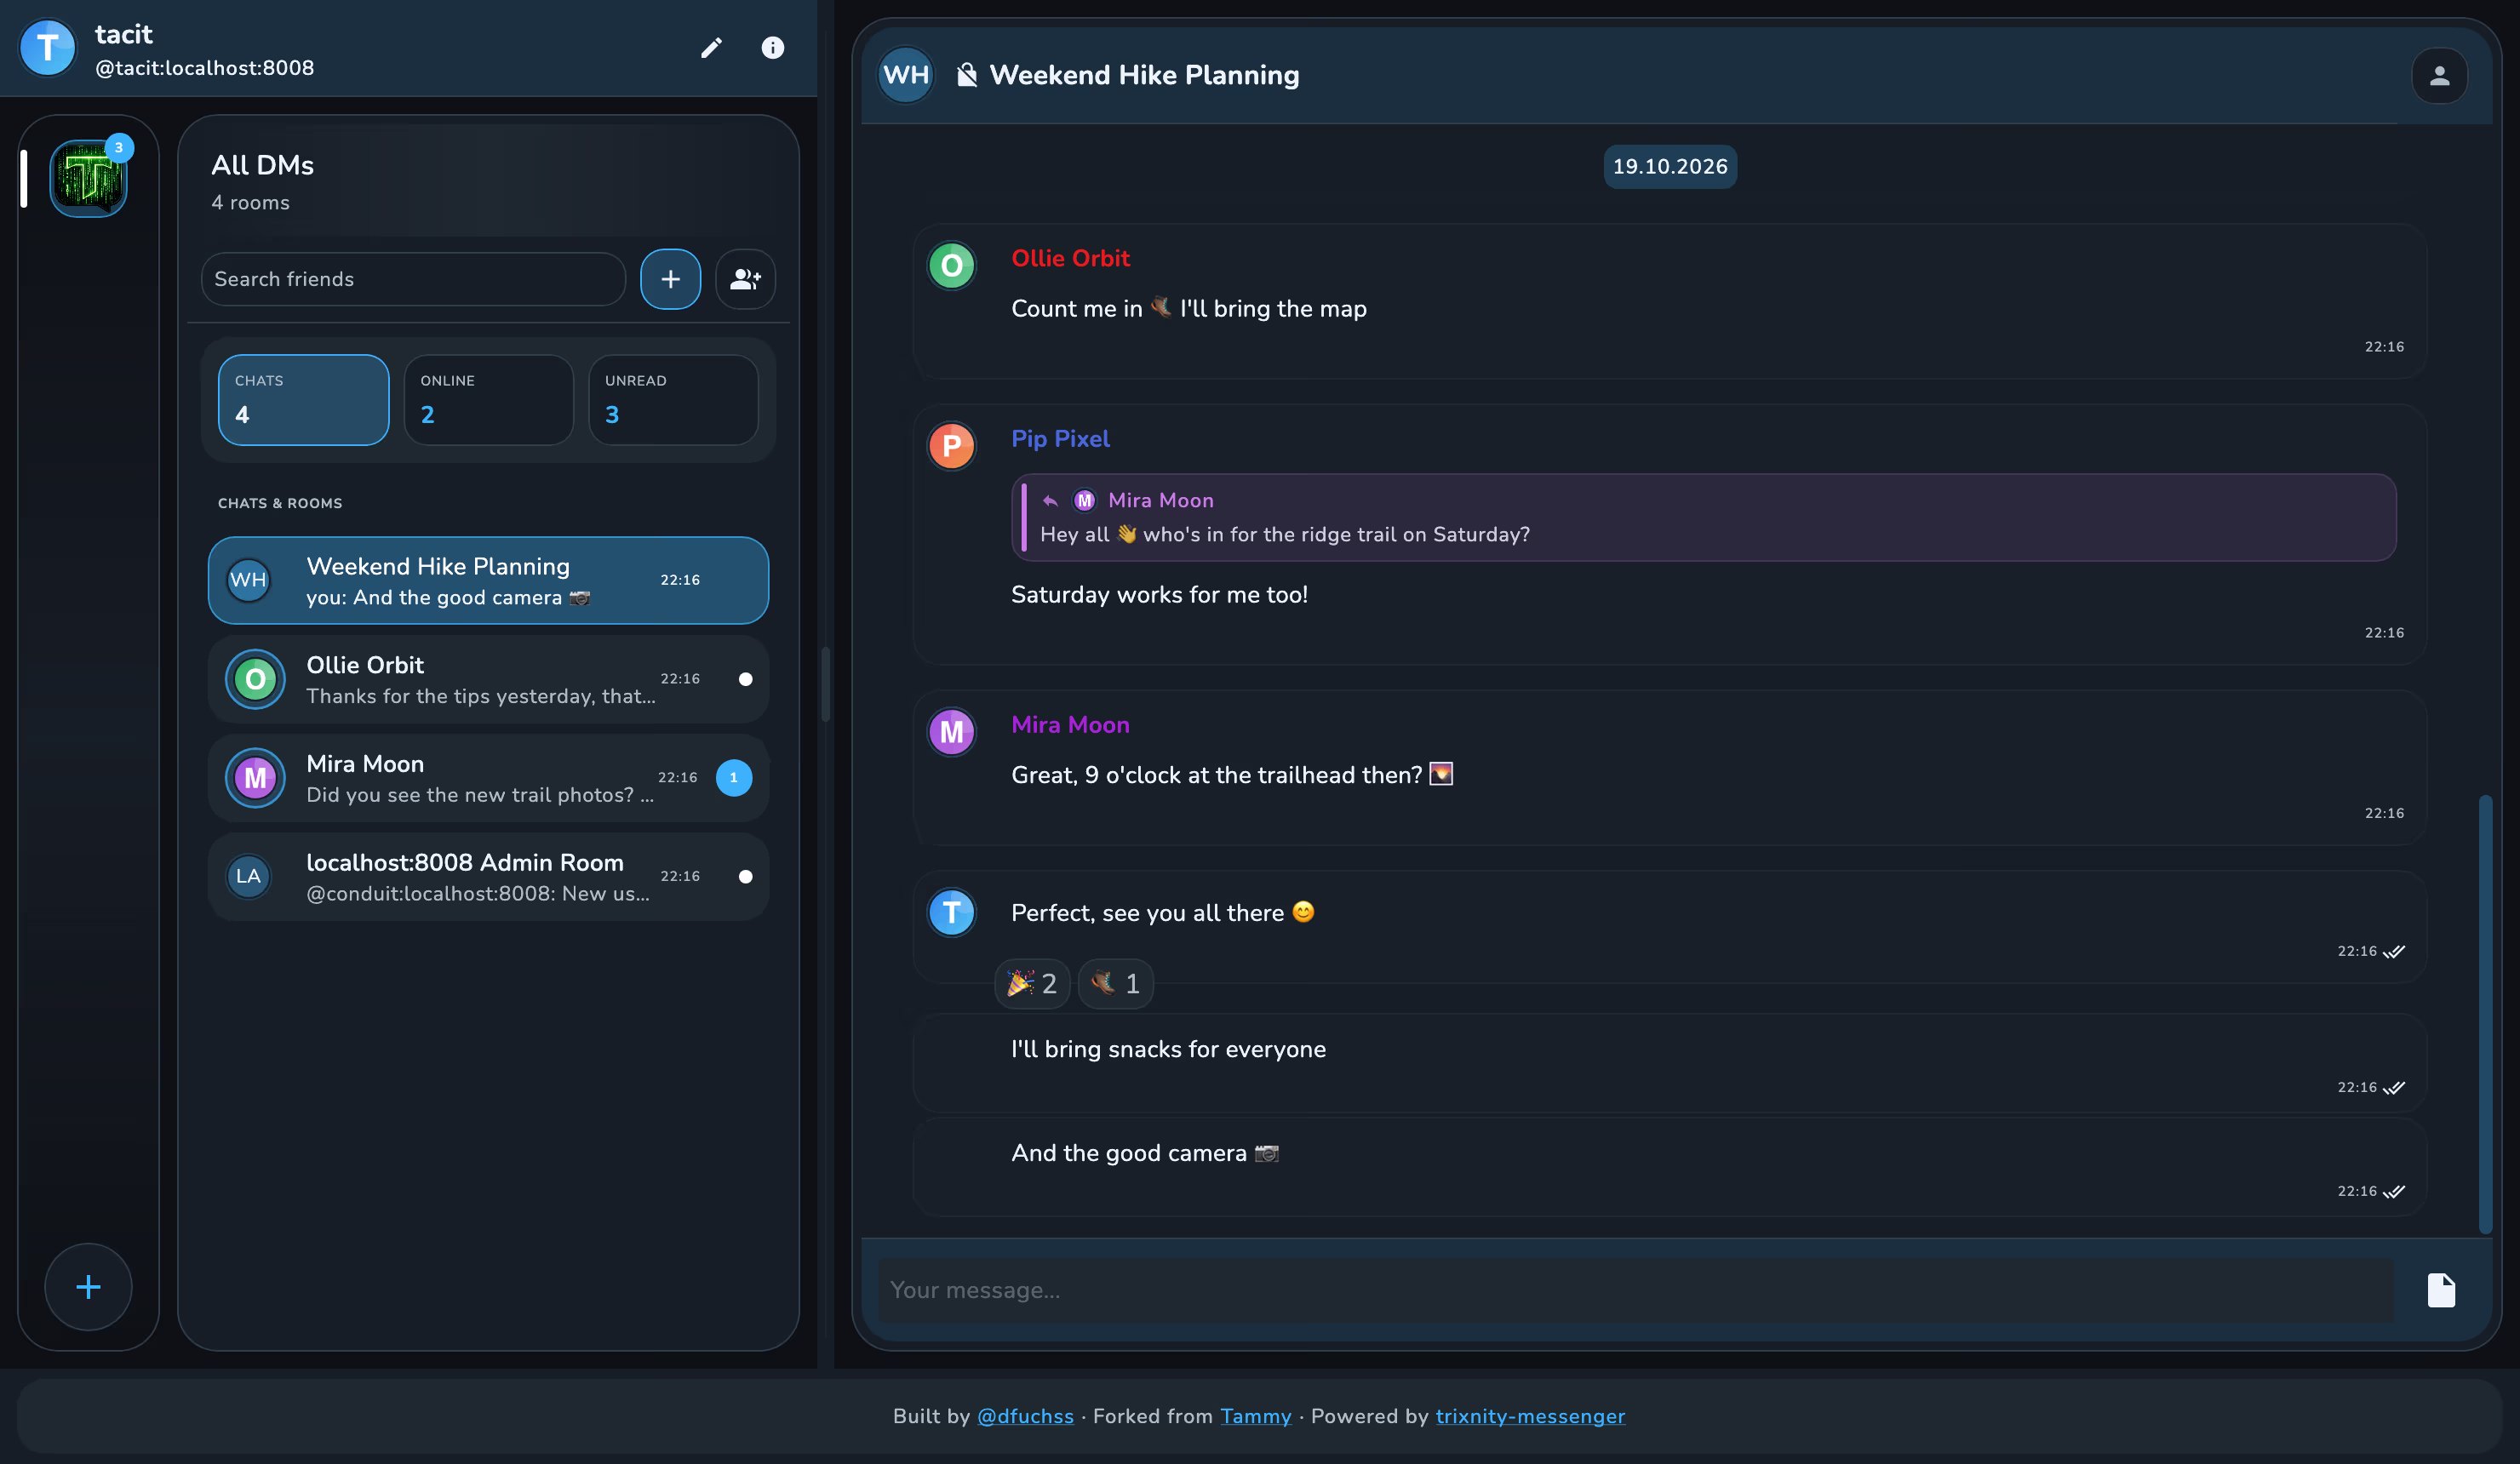This screenshot has height=1464, width=2520.
Task: Focus the Search friends field
Action: [413, 279]
